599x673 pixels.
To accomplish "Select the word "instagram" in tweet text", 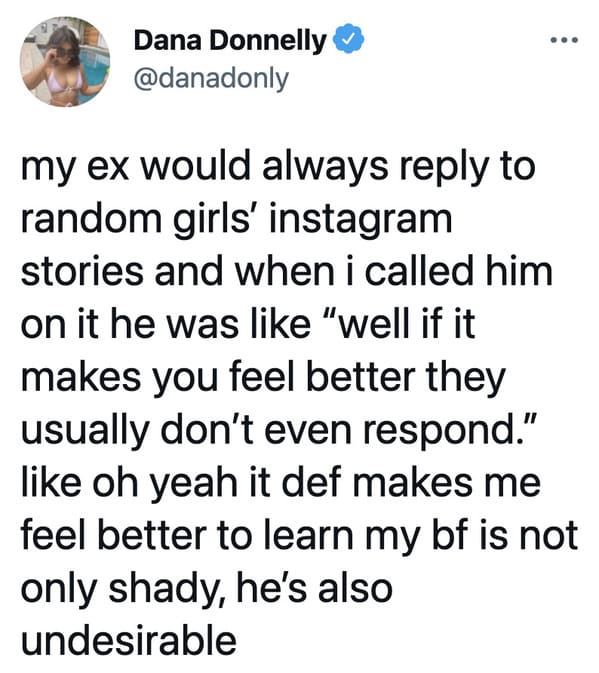I will coord(360,221).
